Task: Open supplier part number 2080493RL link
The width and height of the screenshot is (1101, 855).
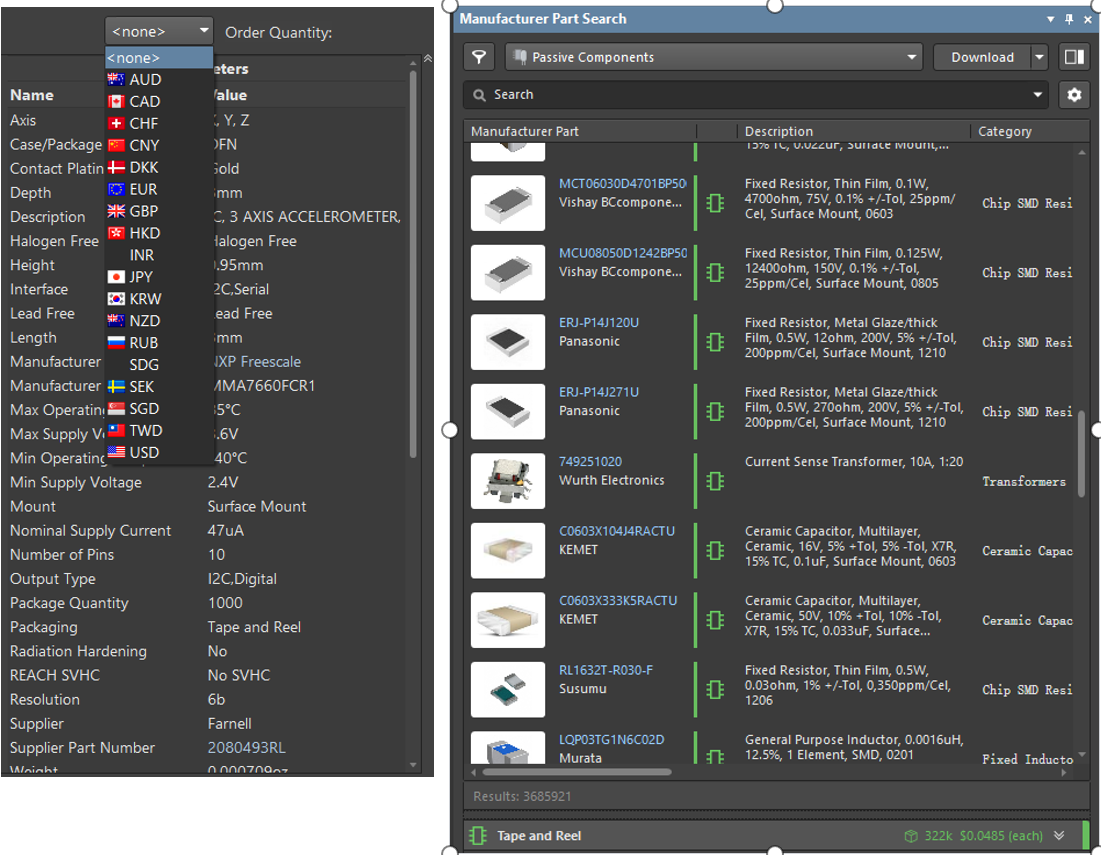Action: coord(246,748)
